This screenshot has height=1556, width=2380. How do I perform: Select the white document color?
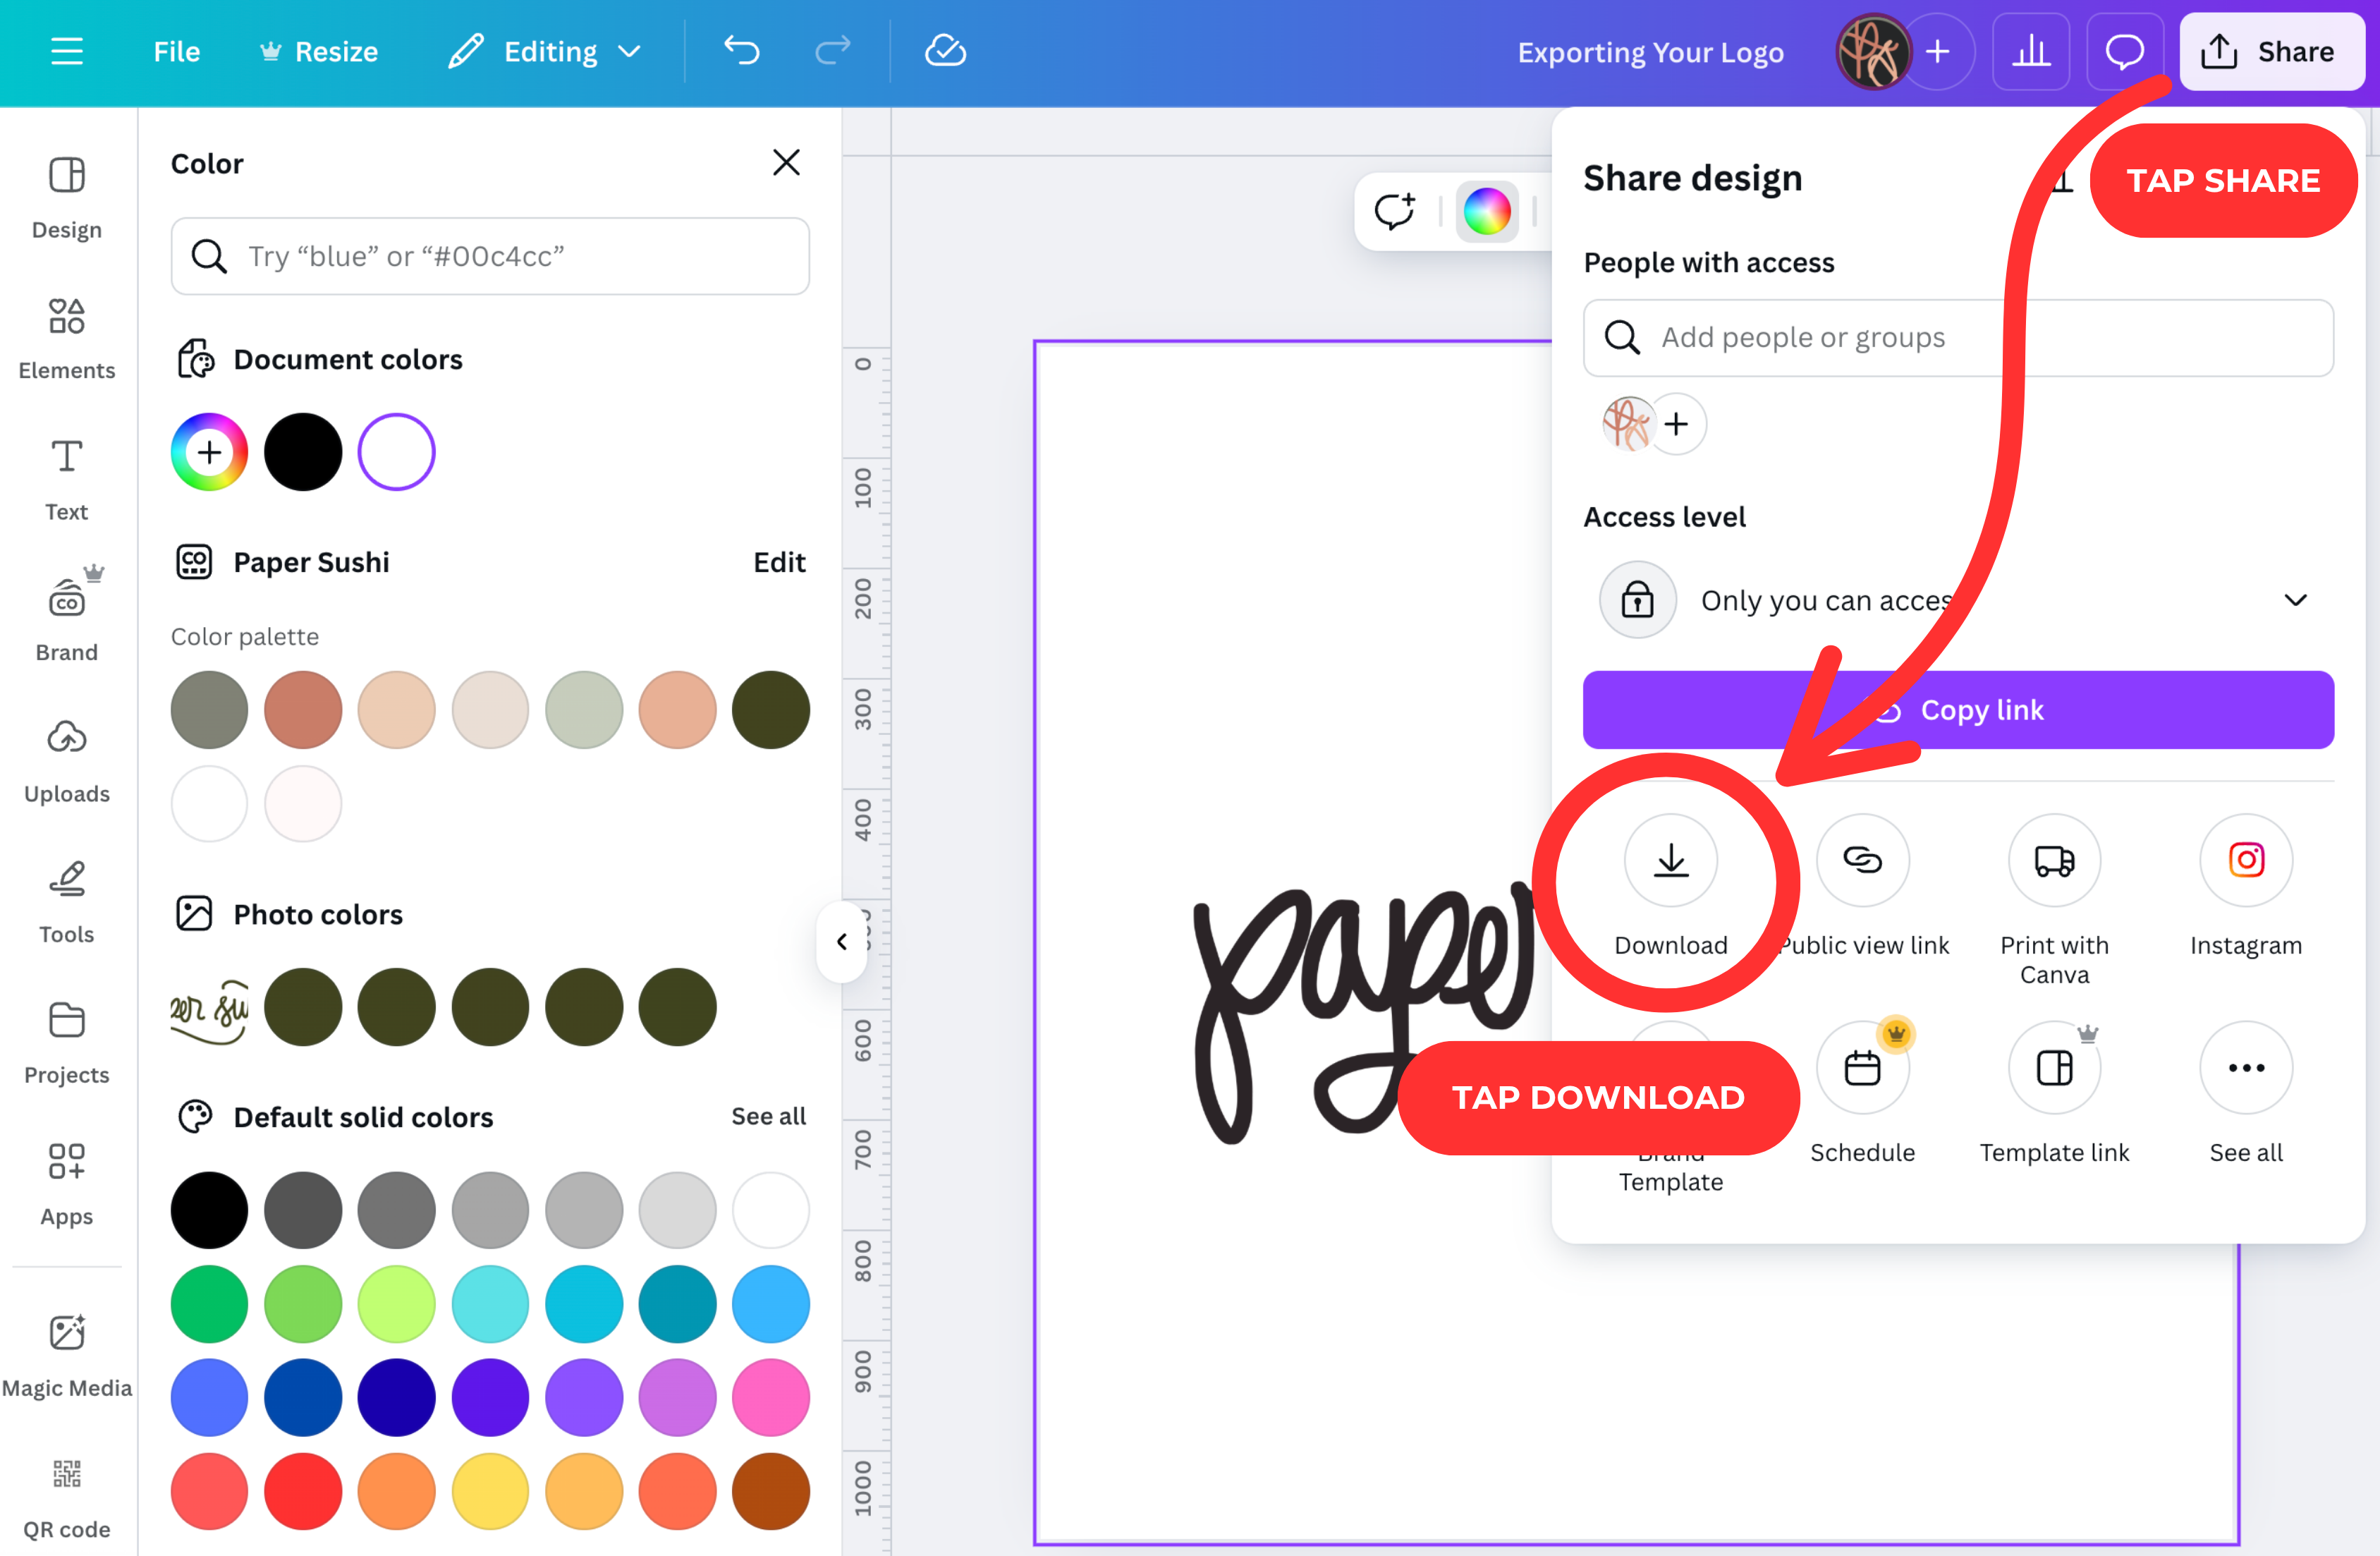[397, 452]
